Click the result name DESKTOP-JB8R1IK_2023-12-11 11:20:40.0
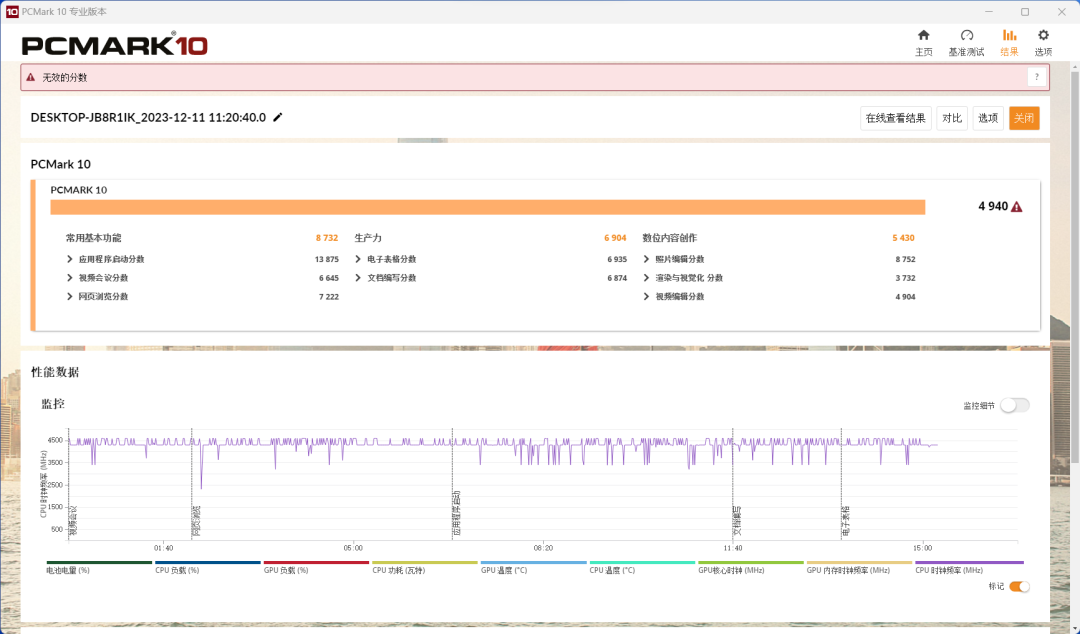Viewport: 1080px width, 634px height. click(148, 117)
